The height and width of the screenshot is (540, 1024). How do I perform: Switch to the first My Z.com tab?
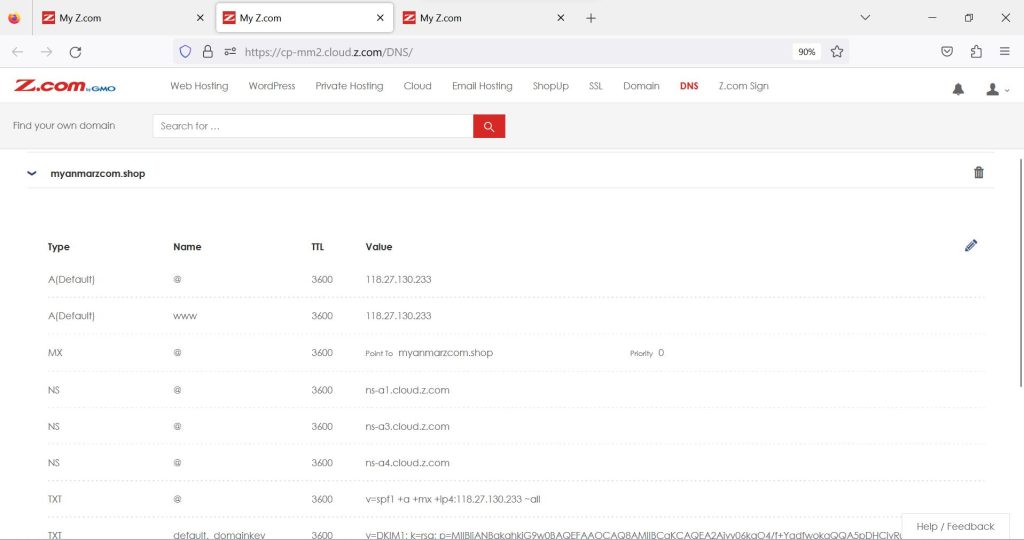123,18
